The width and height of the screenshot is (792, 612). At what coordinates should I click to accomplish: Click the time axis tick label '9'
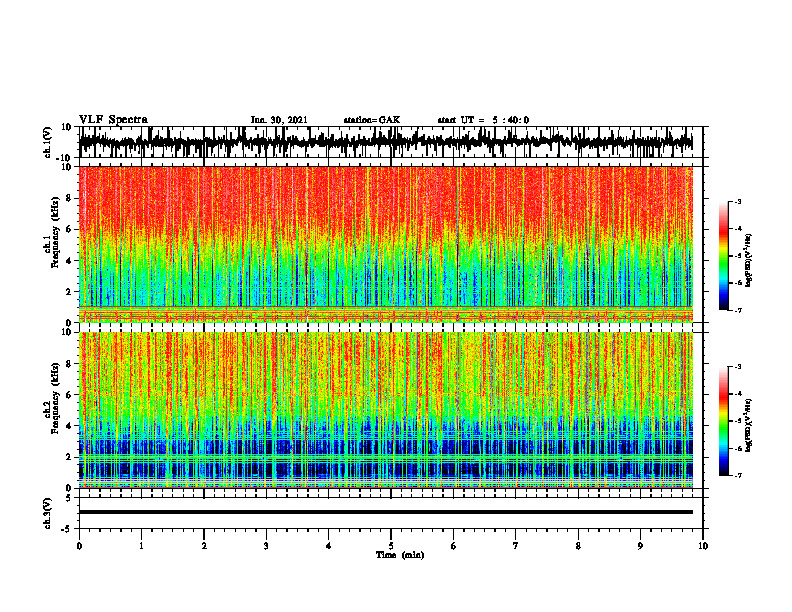pyautogui.click(x=640, y=546)
